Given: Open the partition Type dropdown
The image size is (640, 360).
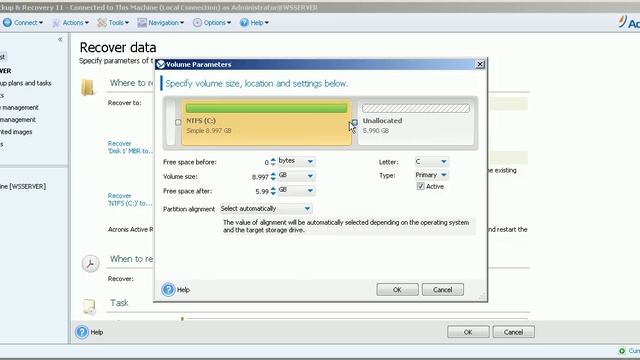Looking at the screenshot, I should tap(431, 175).
